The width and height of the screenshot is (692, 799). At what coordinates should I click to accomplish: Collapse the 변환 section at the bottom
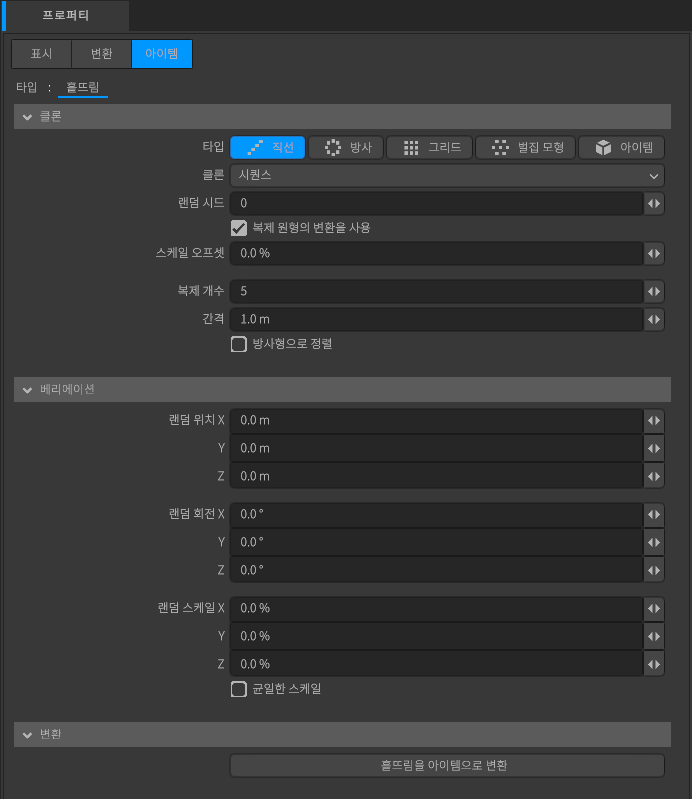[26, 735]
